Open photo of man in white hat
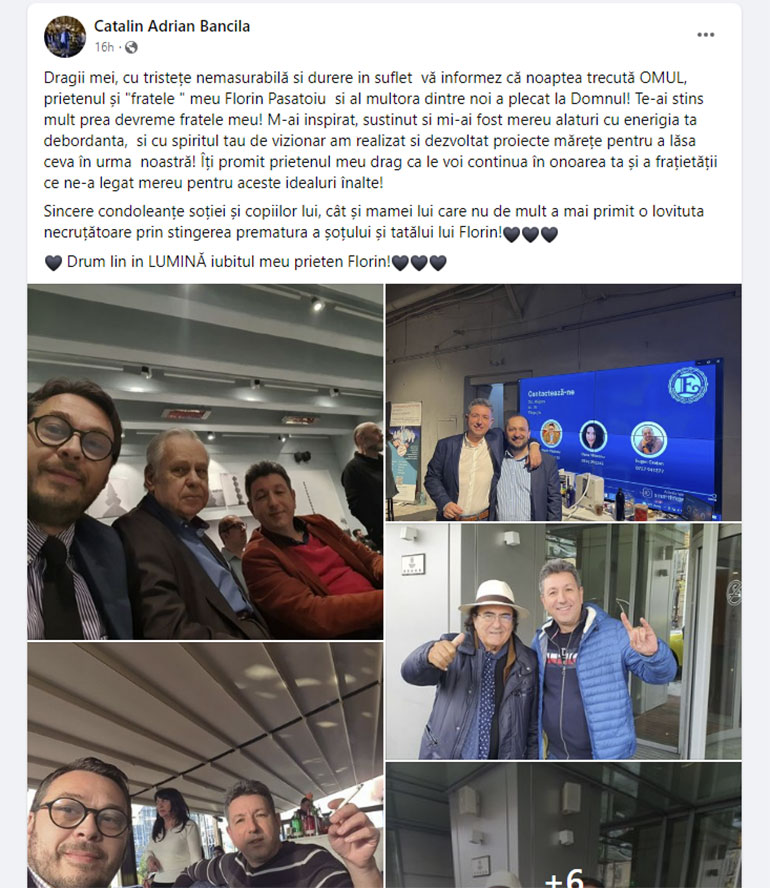This screenshot has height=888, width=770. tap(563, 641)
